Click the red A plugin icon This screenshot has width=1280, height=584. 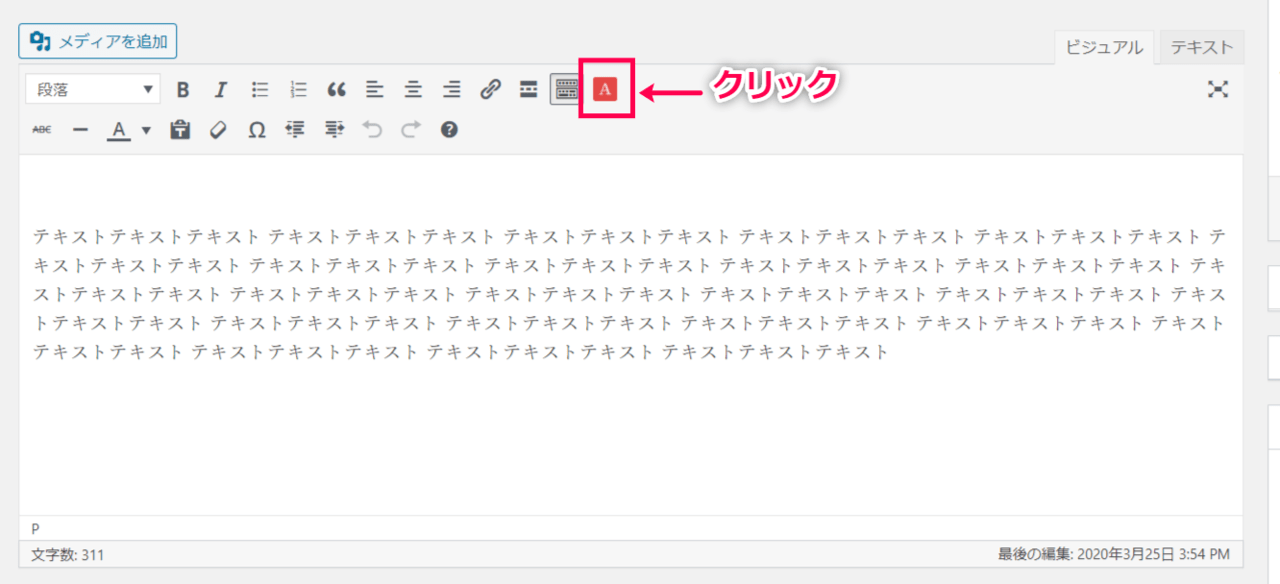605,89
